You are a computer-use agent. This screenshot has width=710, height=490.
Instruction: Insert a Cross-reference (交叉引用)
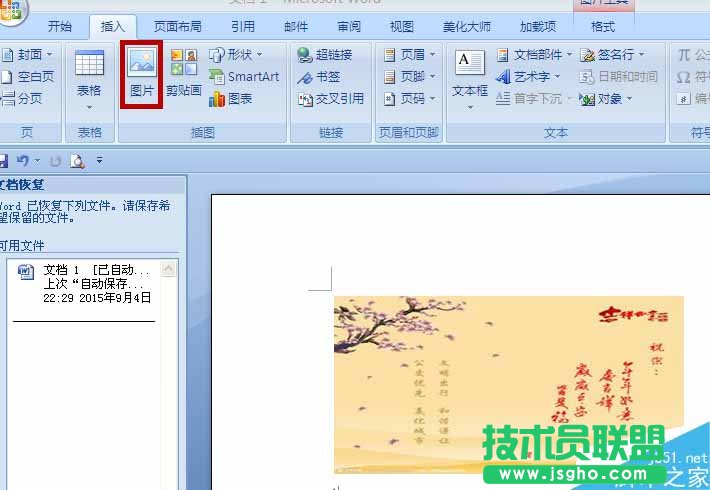331,99
